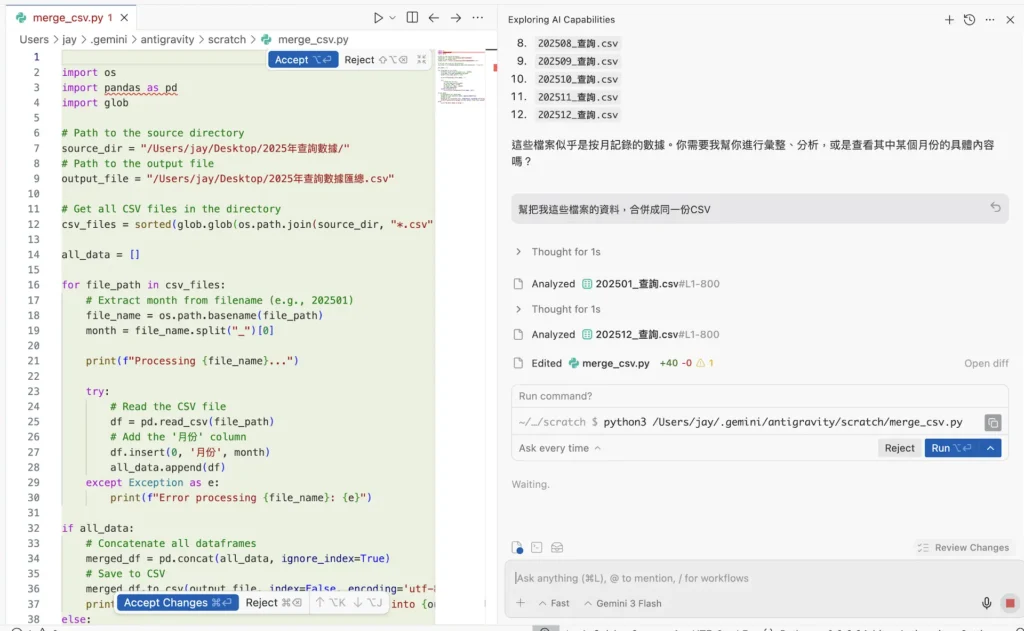
Task: Expand Run button options chevron
Action: coord(991,448)
